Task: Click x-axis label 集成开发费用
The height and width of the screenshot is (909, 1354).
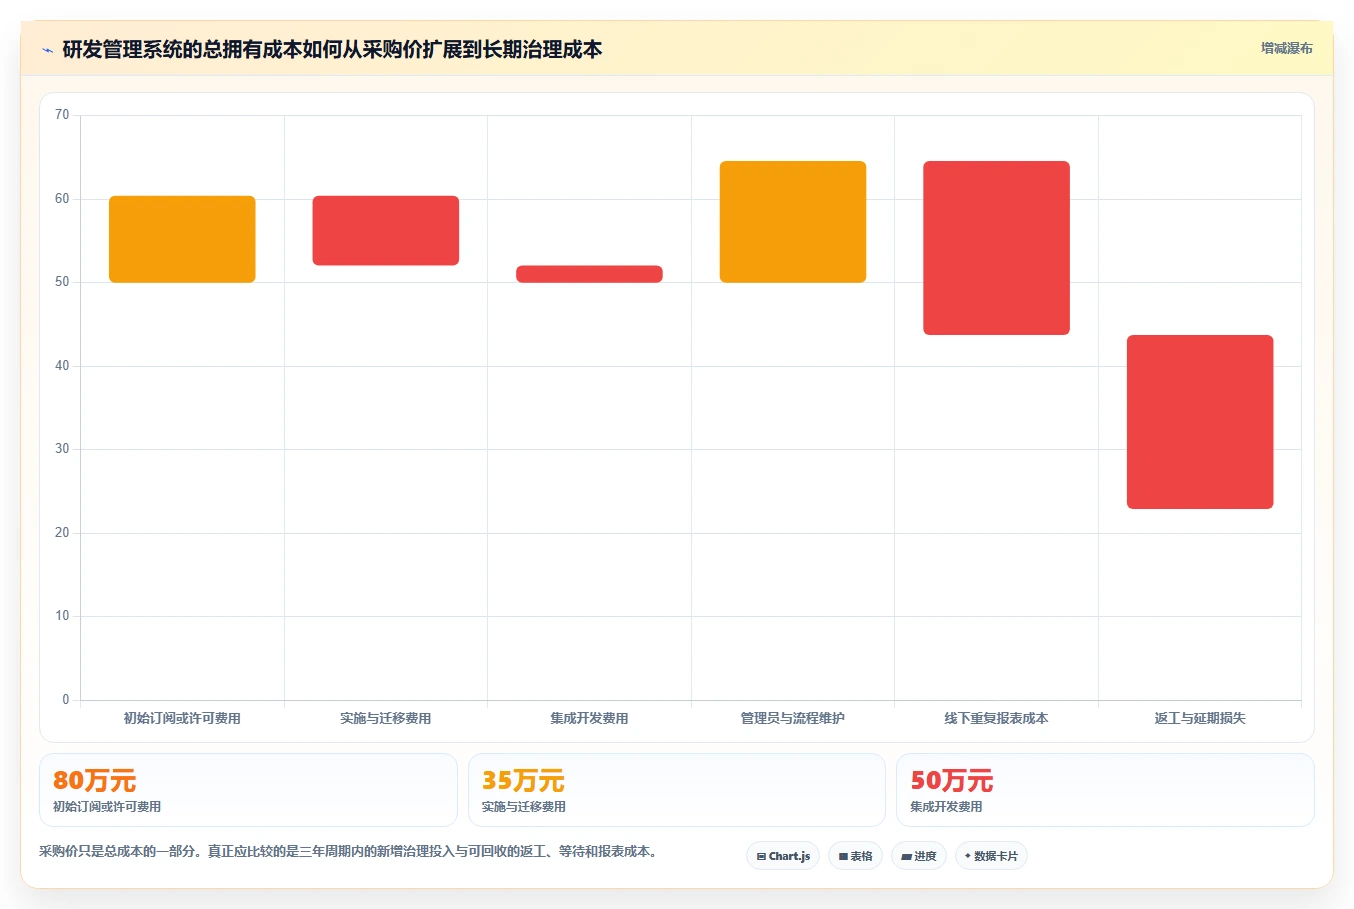Action: tap(589, 718)
